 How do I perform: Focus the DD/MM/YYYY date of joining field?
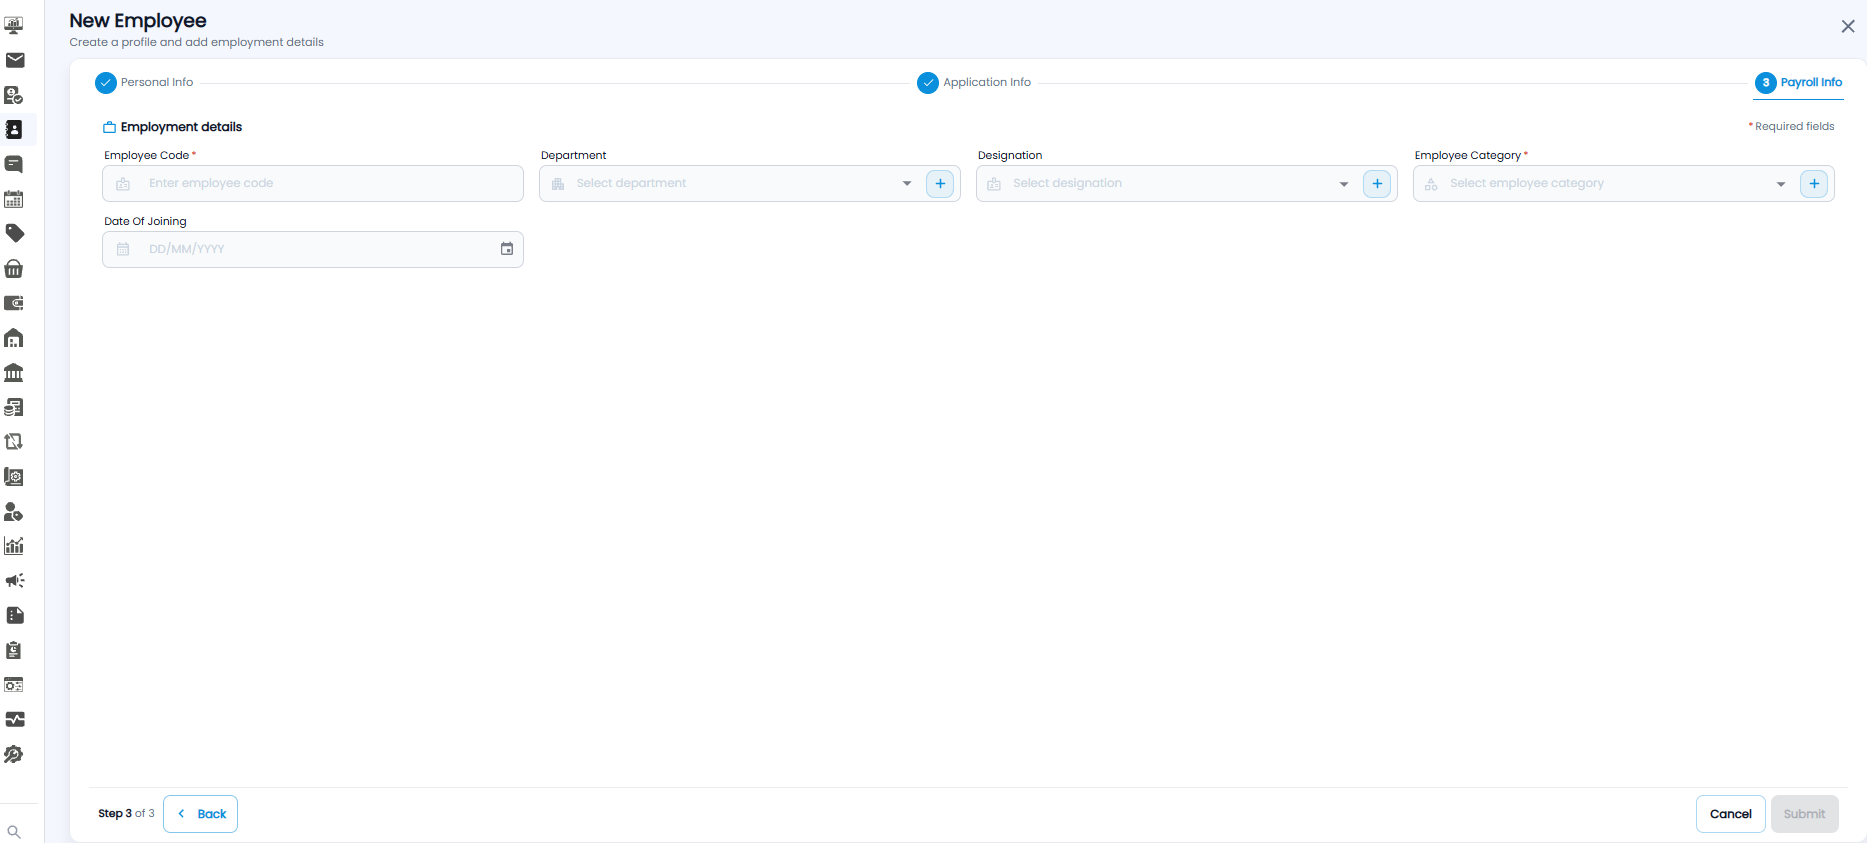tap(313, 249)
